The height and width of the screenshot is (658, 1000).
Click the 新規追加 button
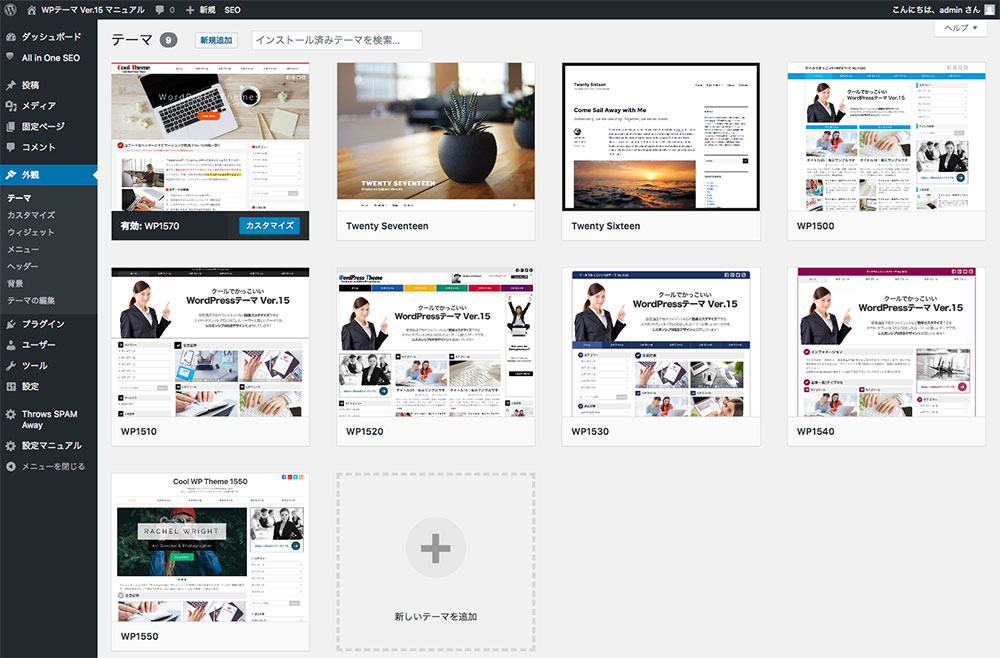point(216,40)
